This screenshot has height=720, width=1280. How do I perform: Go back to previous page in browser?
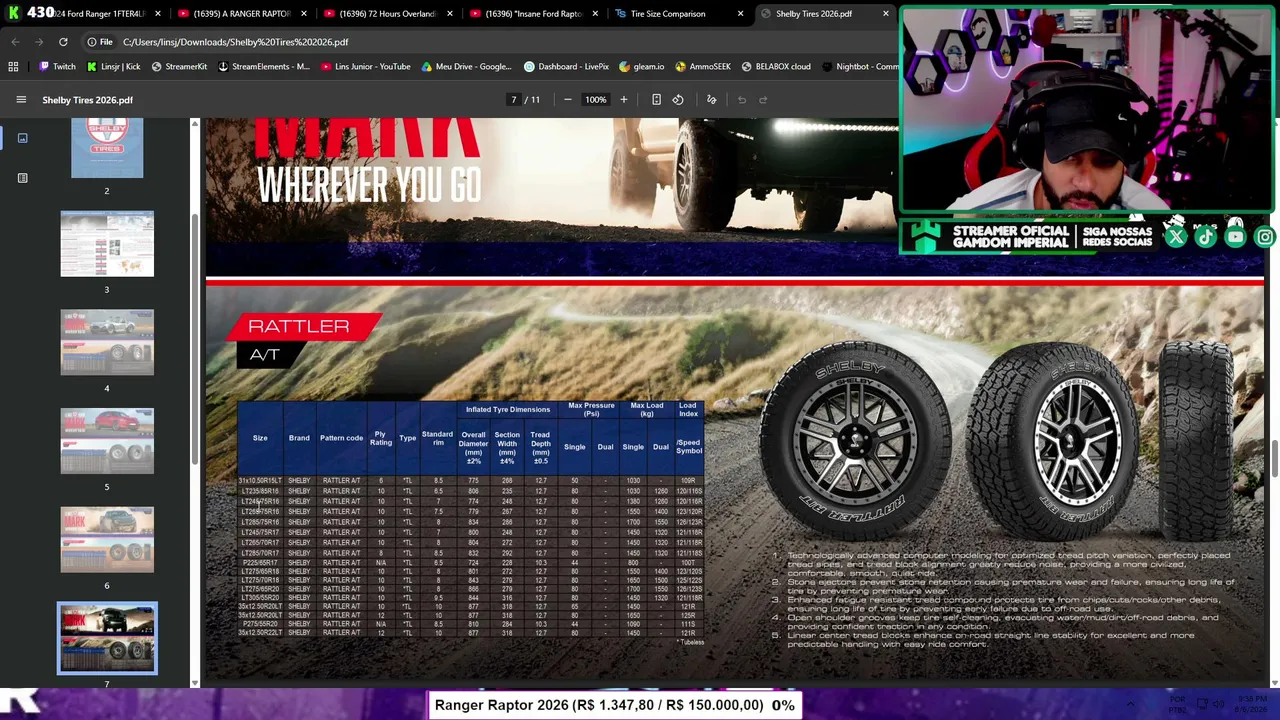point(15,42)
